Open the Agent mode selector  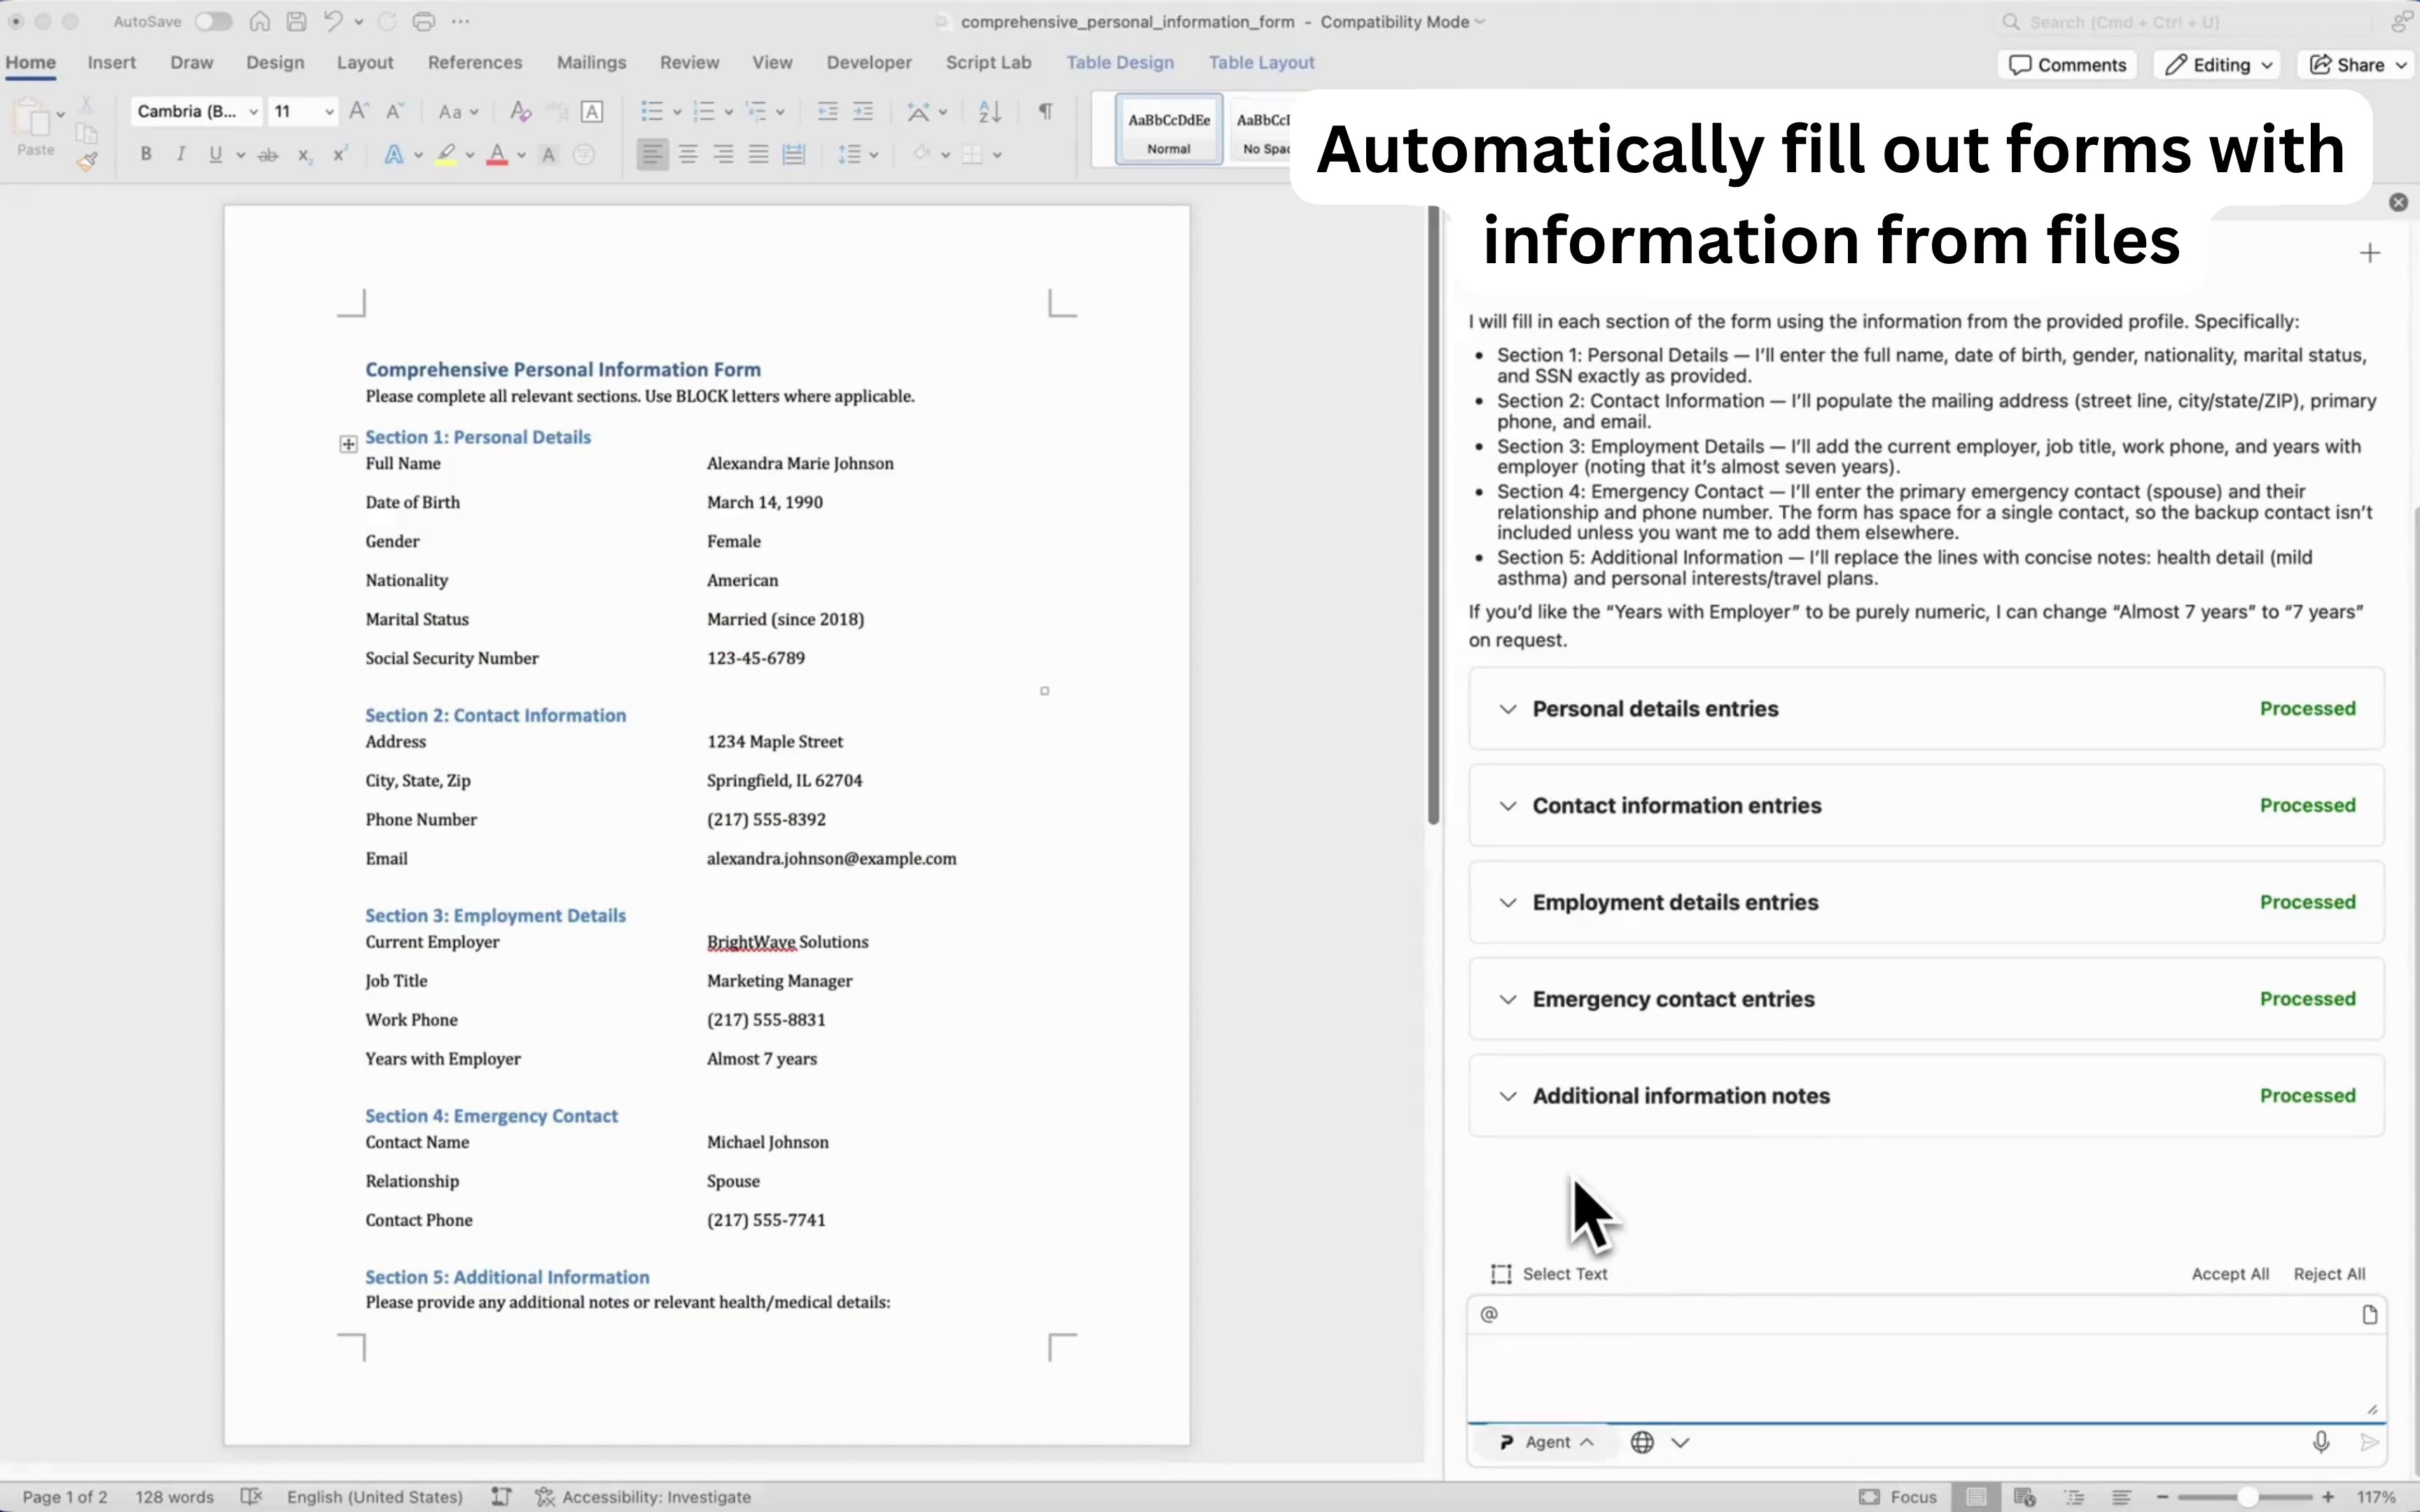click(1543, 1441)
